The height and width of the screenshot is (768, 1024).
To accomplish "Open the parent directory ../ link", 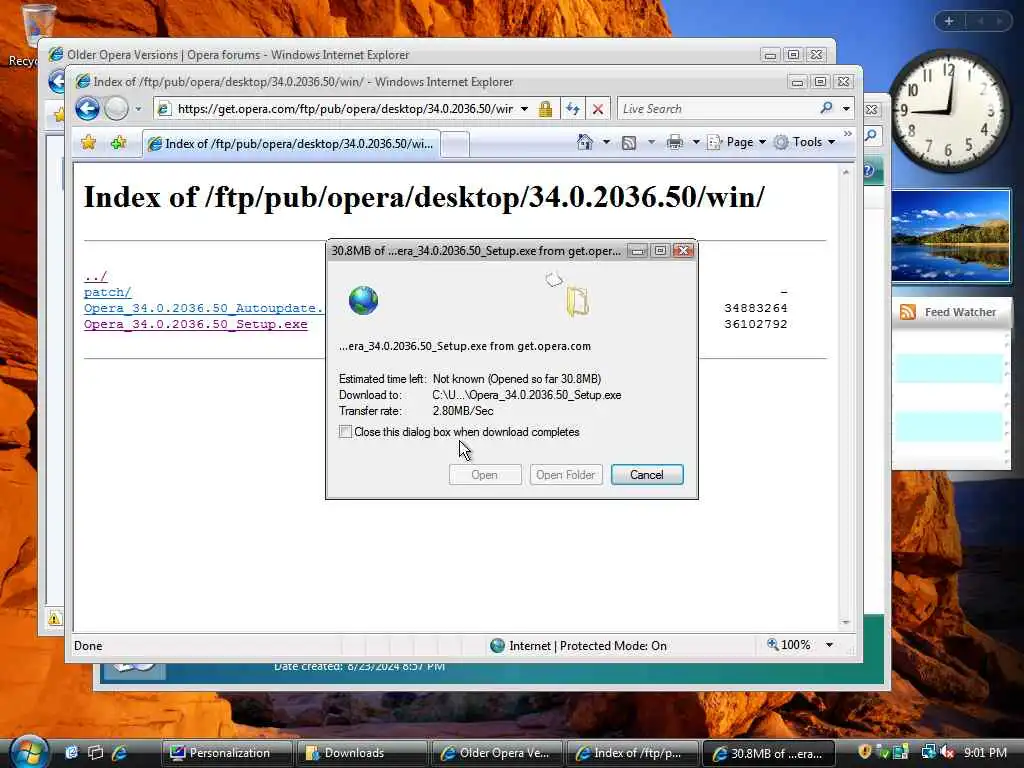I will (x=95, y=276).
